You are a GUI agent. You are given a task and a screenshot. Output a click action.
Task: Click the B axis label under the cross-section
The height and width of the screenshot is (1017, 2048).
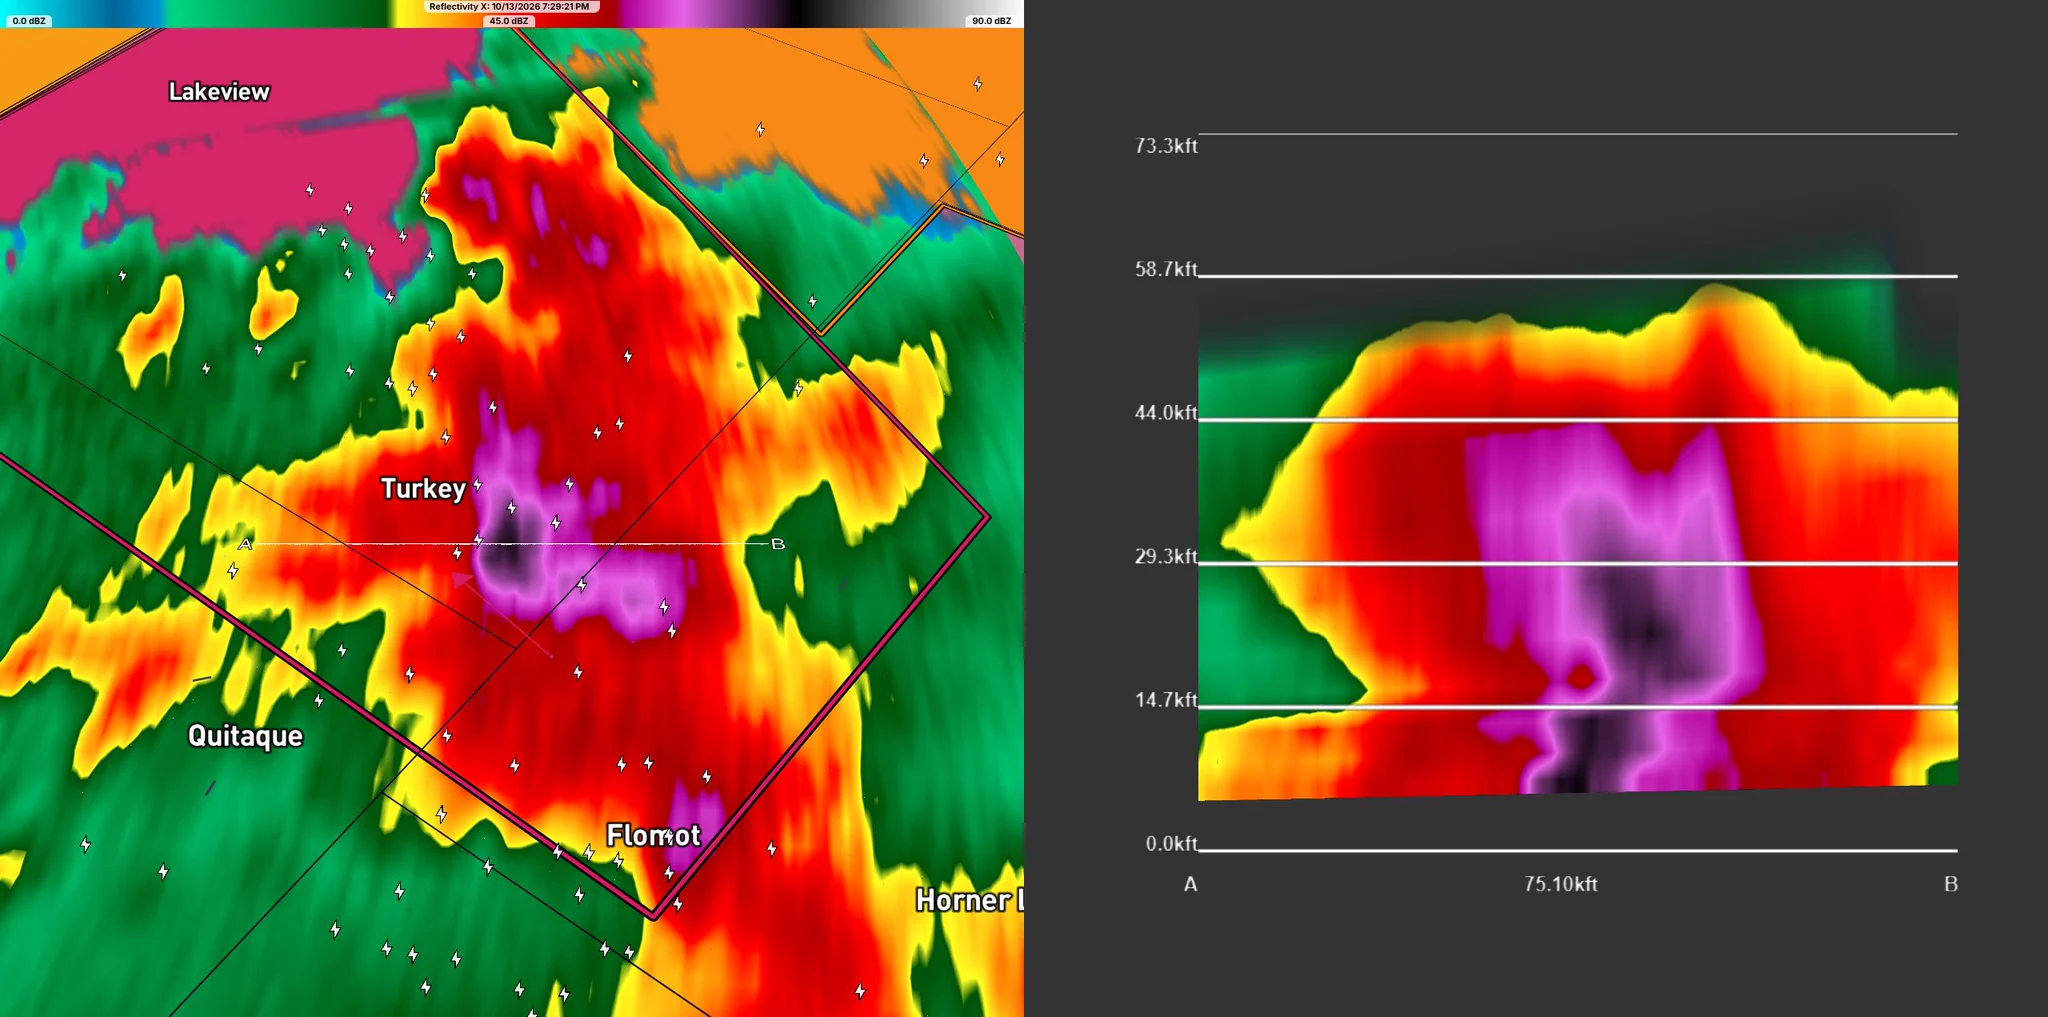1950,884
